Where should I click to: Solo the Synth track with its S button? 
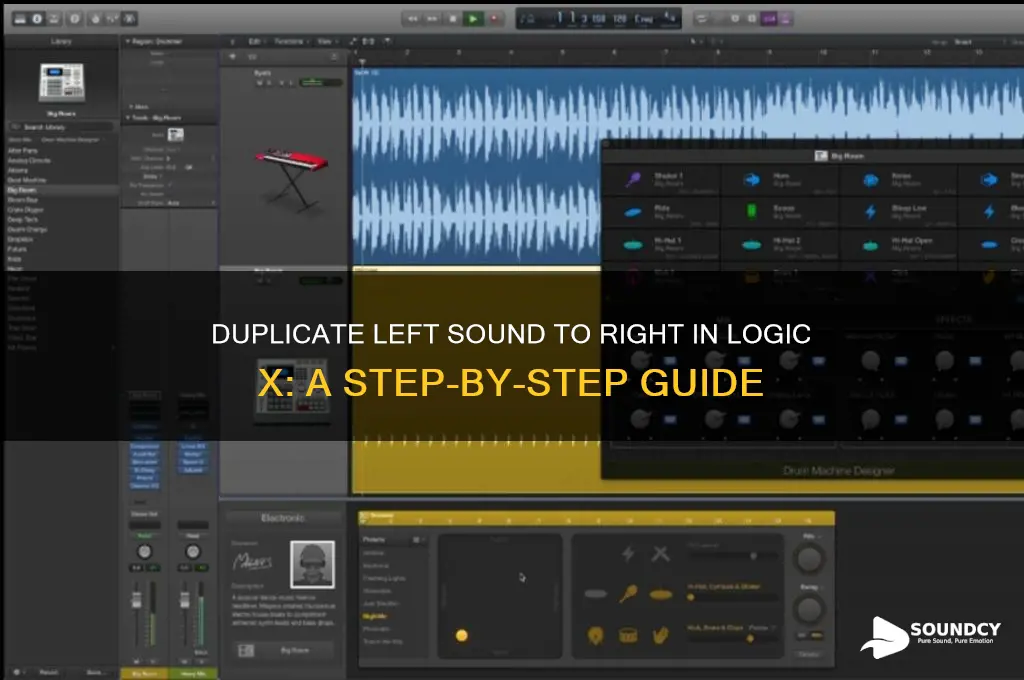tap(270, 83)
